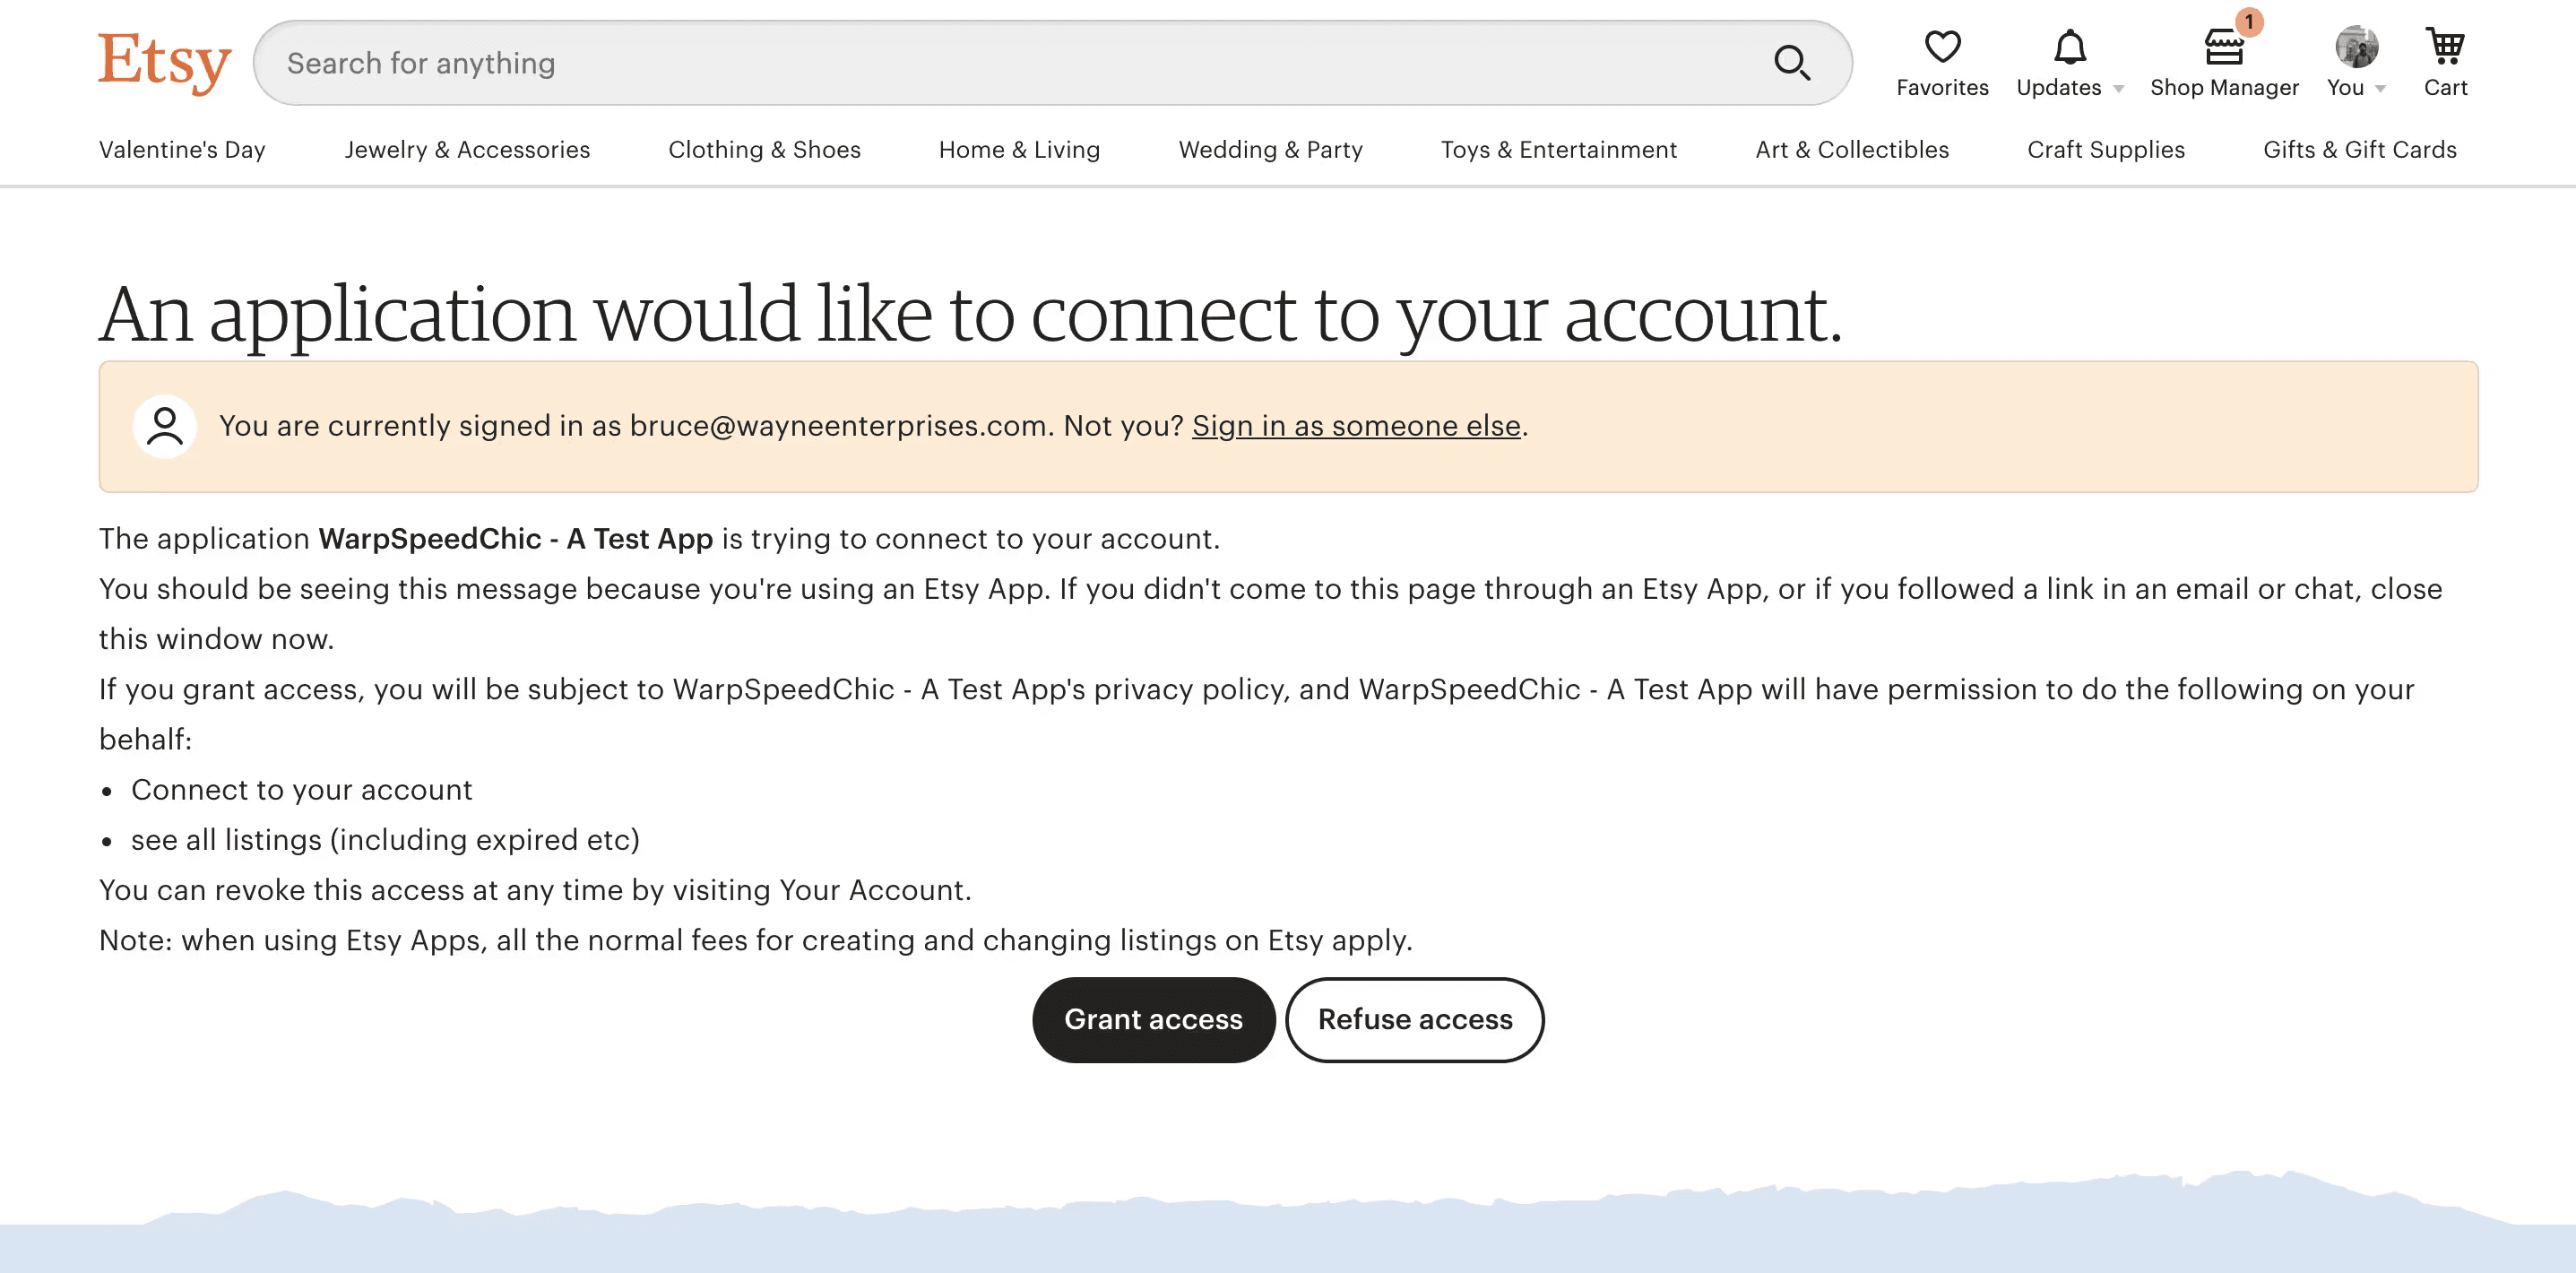The width and height of the screenshot is (2576, 1273).
Task: Expand the You account dropdown arrow
Action: 2381,89
